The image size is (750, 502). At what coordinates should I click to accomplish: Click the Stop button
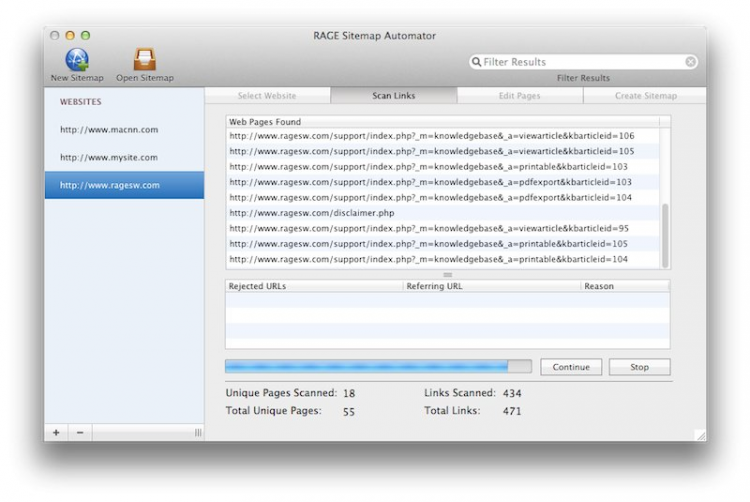[x=640, y=367]
